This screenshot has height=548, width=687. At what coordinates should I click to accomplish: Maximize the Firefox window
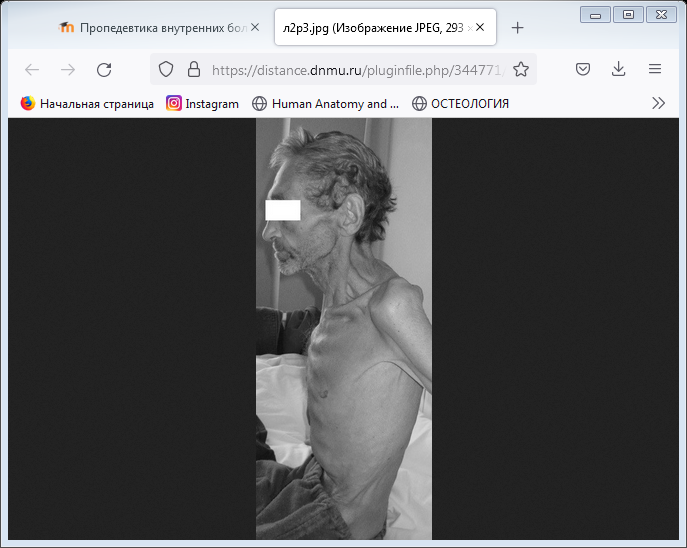click(628, 15)
